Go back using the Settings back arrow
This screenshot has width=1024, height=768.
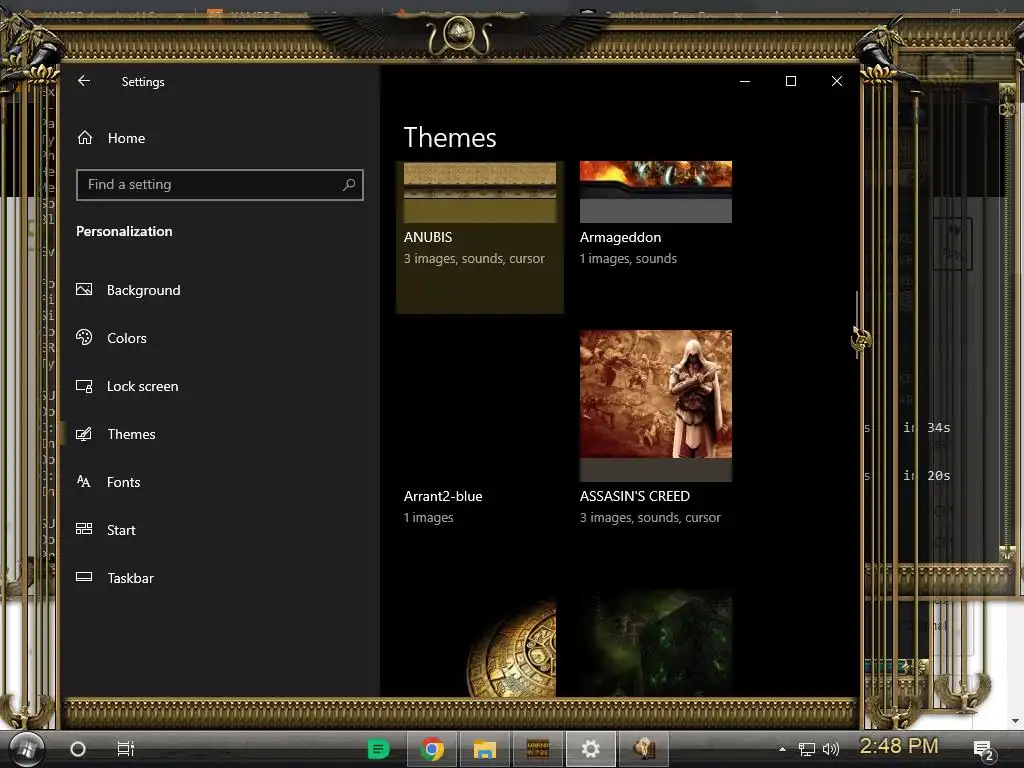(84, 81)
